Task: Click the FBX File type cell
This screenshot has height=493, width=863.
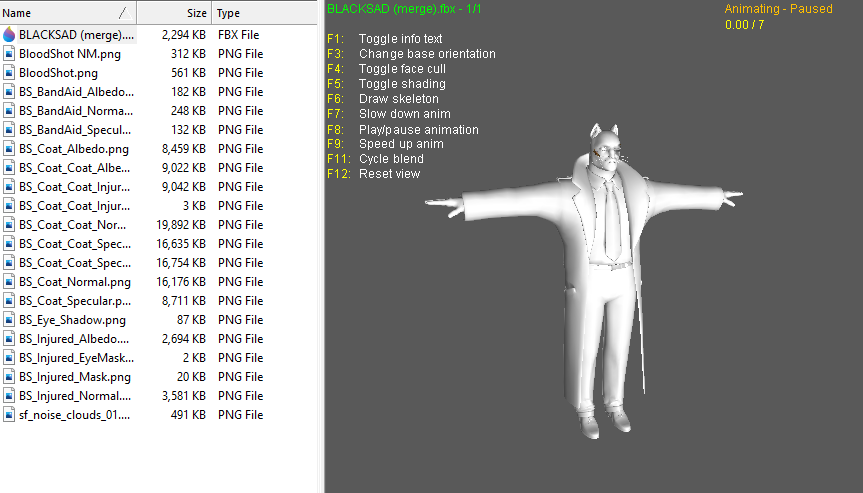Action: pyautogui.click(x=238, y=35)
